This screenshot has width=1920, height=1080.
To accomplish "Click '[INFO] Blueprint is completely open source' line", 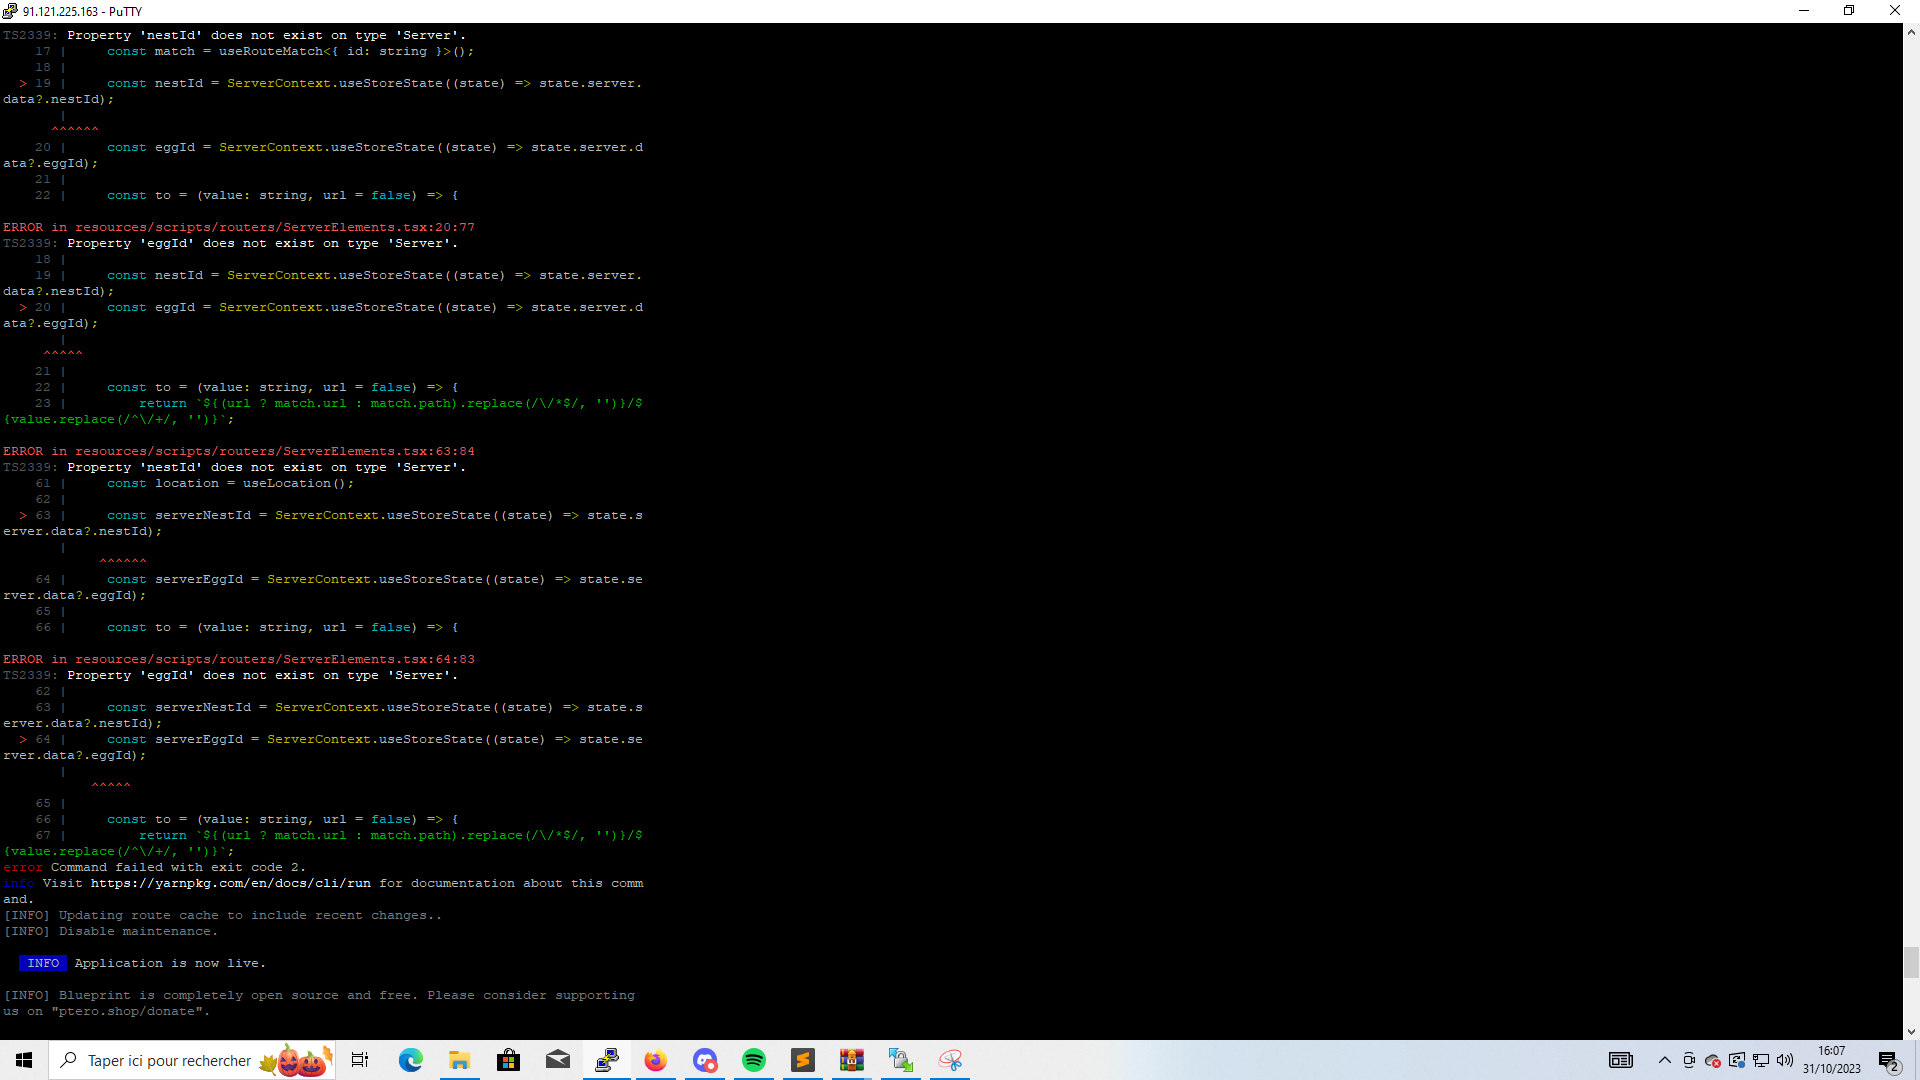I will tap(319, 995).
